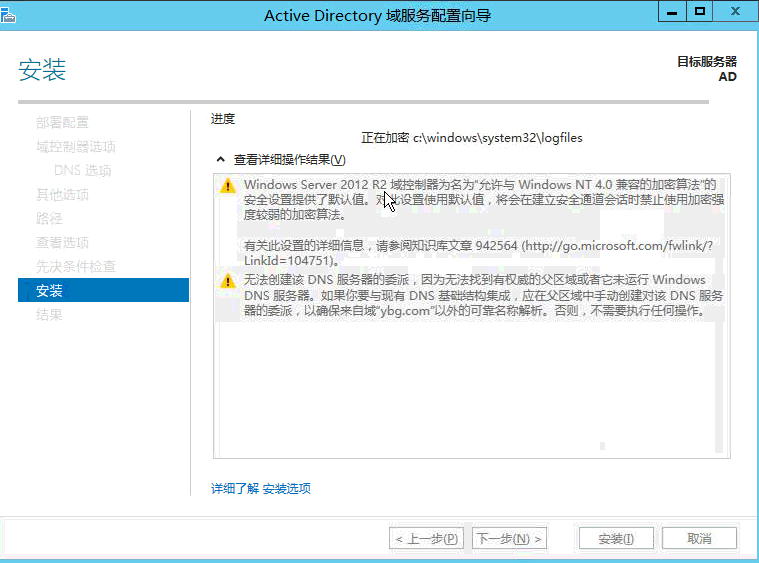Open the DNS 选项 sidebar entry
This screenshot has height=563, width=759.
click(x=82, y=170)
